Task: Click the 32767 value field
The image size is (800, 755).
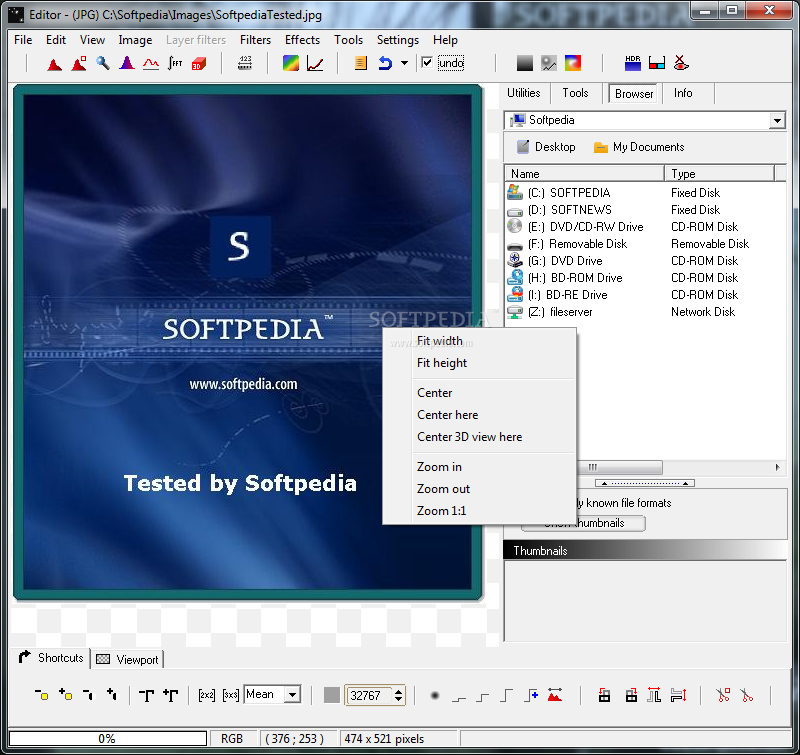Action: point(369,695)
